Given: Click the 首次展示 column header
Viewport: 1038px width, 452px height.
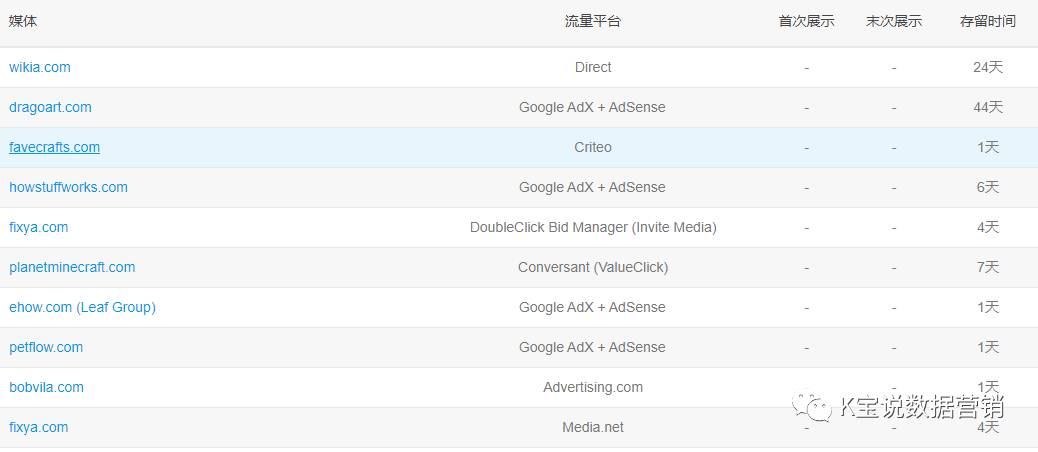Looking at the screenshot, I should pyautogui.click(x=806, y=21).
